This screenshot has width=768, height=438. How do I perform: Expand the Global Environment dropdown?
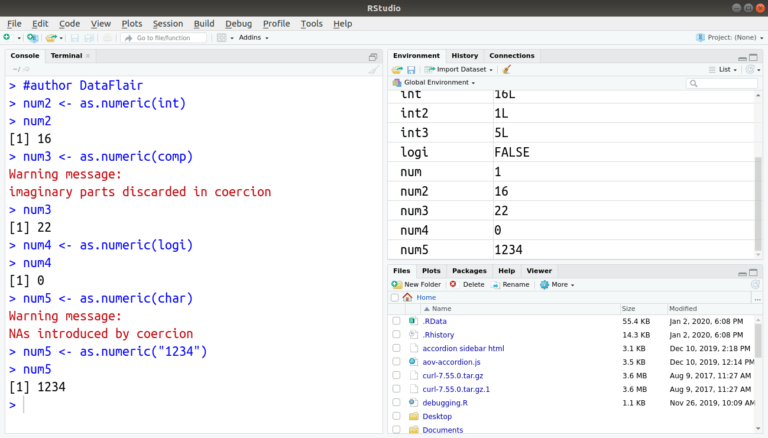(x=435, y=83)
